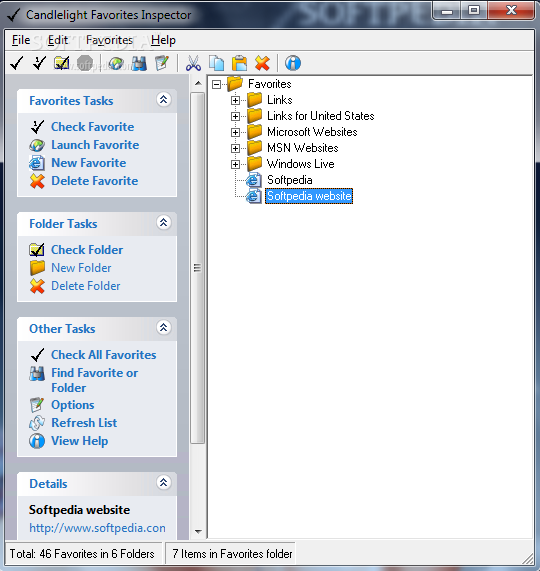The width and height of the screenshot is (540, 571).
Task: Collapse the Details panel
Action: 163,483
